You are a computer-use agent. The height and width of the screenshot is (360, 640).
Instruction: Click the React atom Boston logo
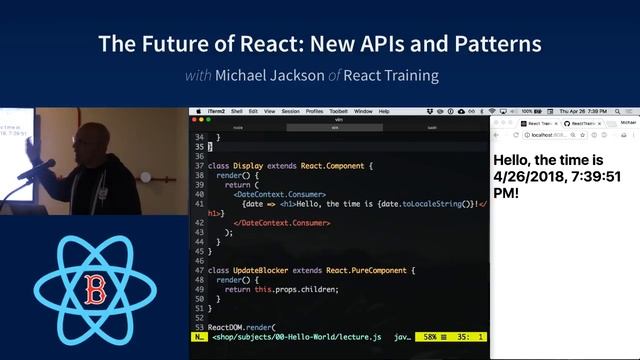click(95, 290)
